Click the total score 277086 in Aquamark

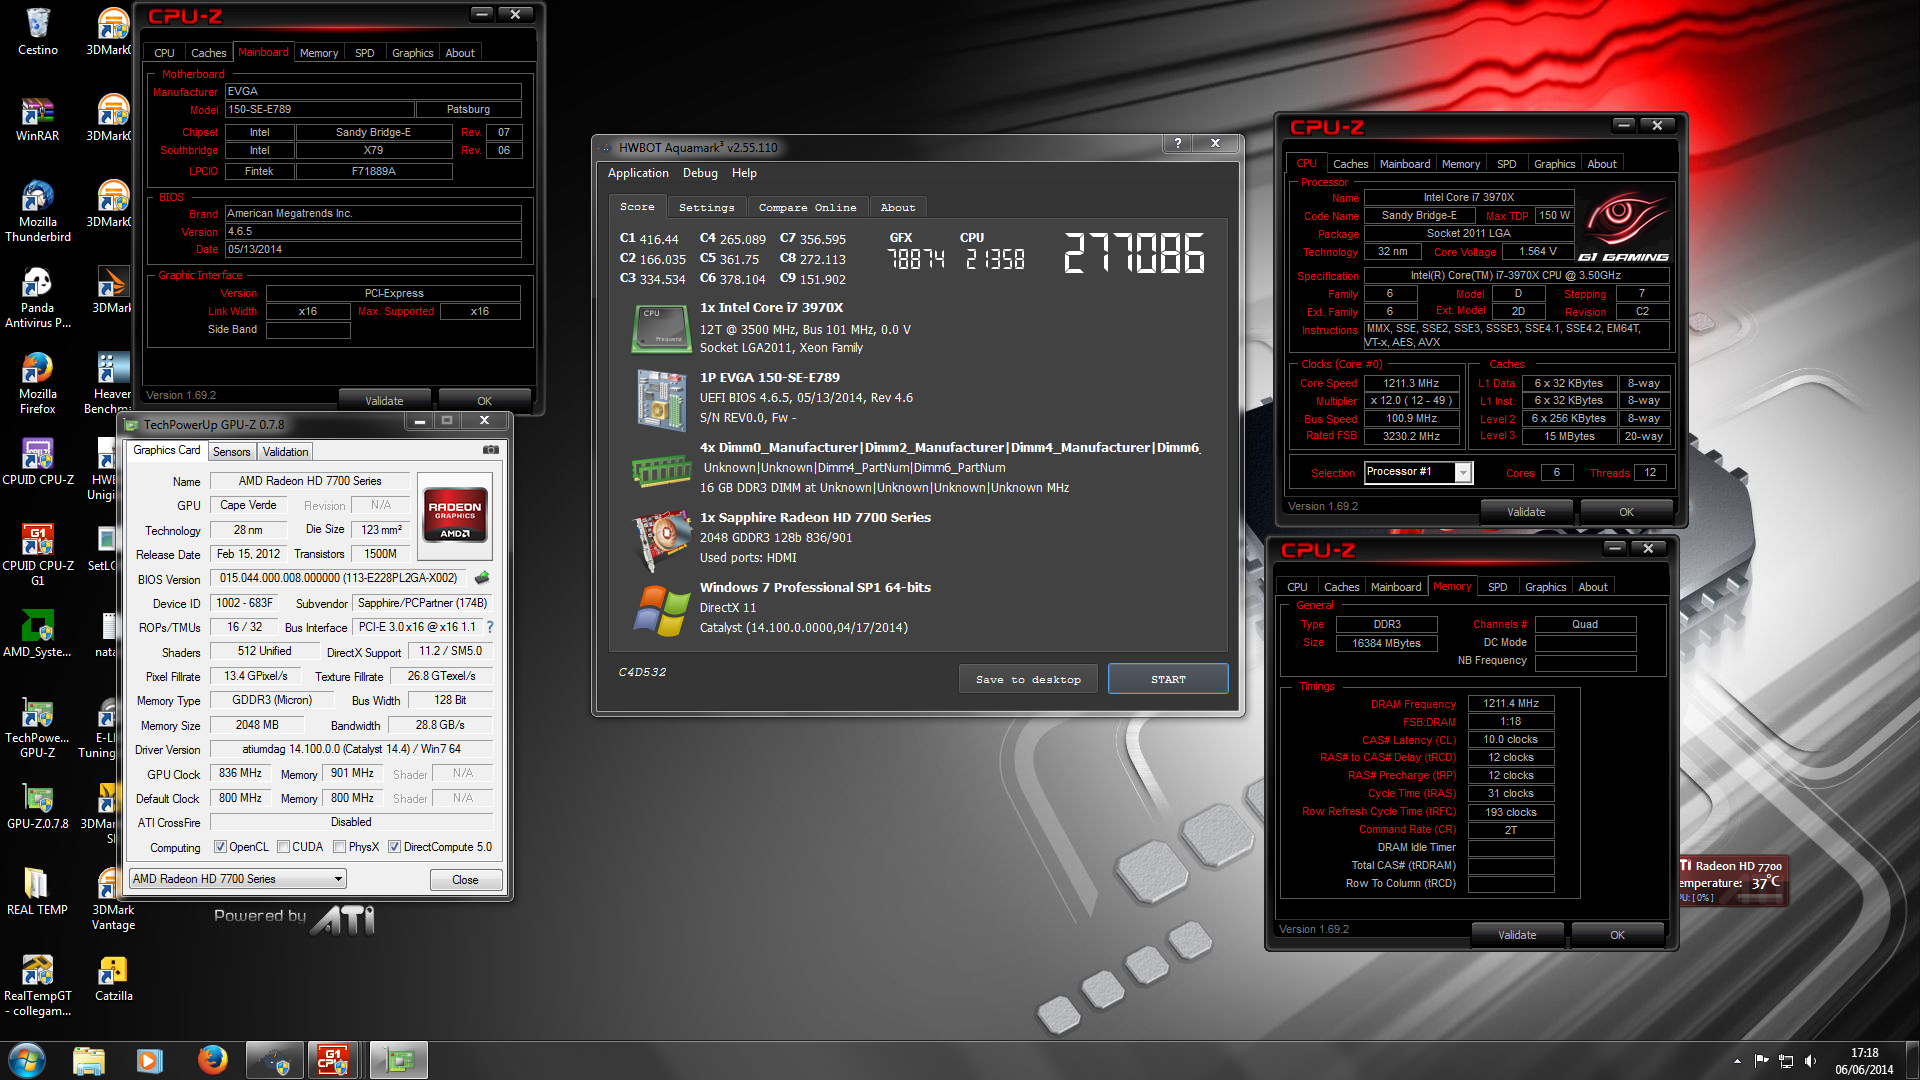tap(1134, 253)
